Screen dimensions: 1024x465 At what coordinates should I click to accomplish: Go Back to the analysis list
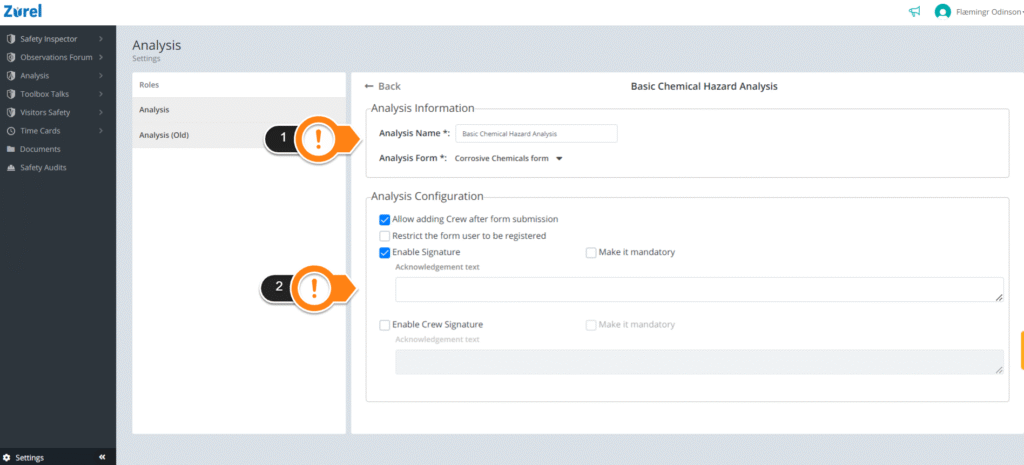click(383, 86)
